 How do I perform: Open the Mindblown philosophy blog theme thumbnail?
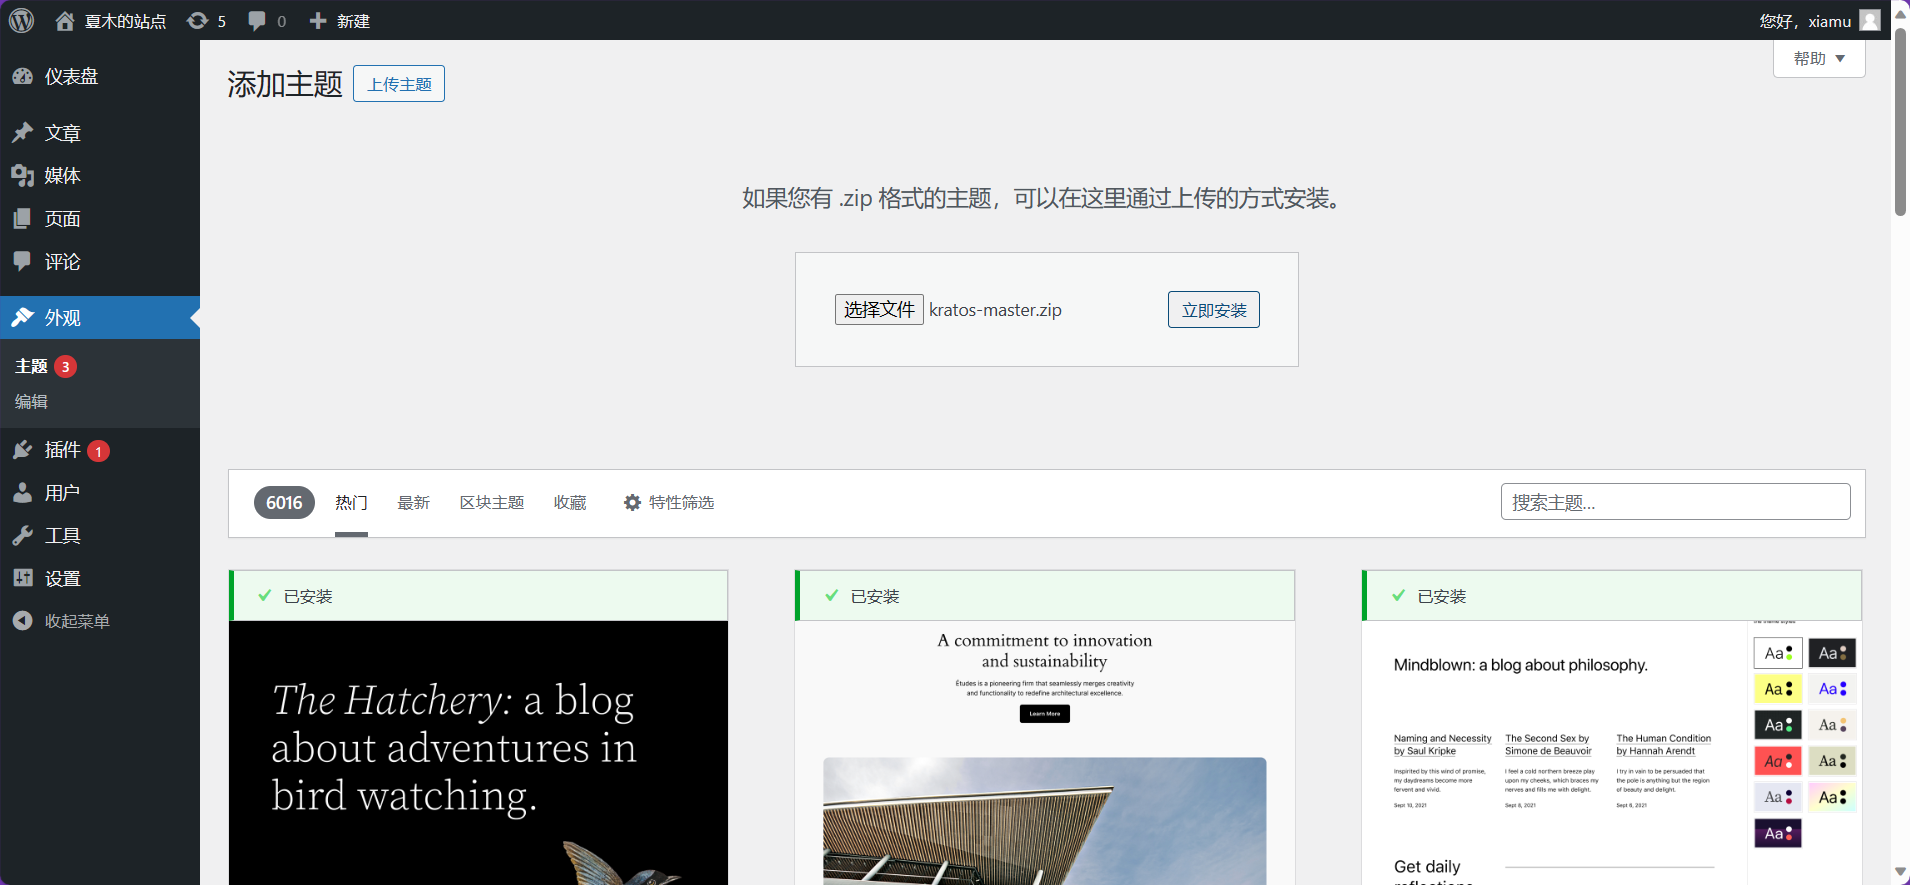(x=1612, y=752)
